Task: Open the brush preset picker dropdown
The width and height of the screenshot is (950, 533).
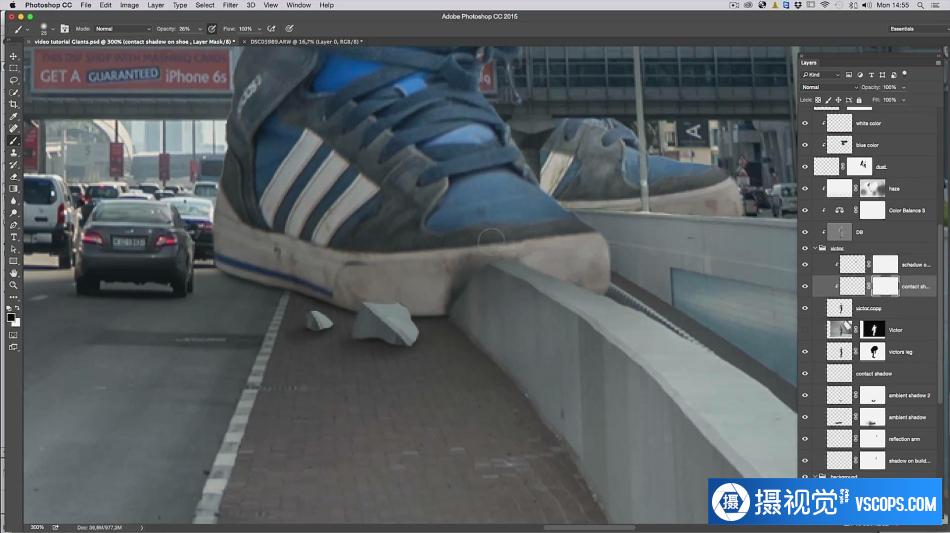Action: click(x=53, y=28)
